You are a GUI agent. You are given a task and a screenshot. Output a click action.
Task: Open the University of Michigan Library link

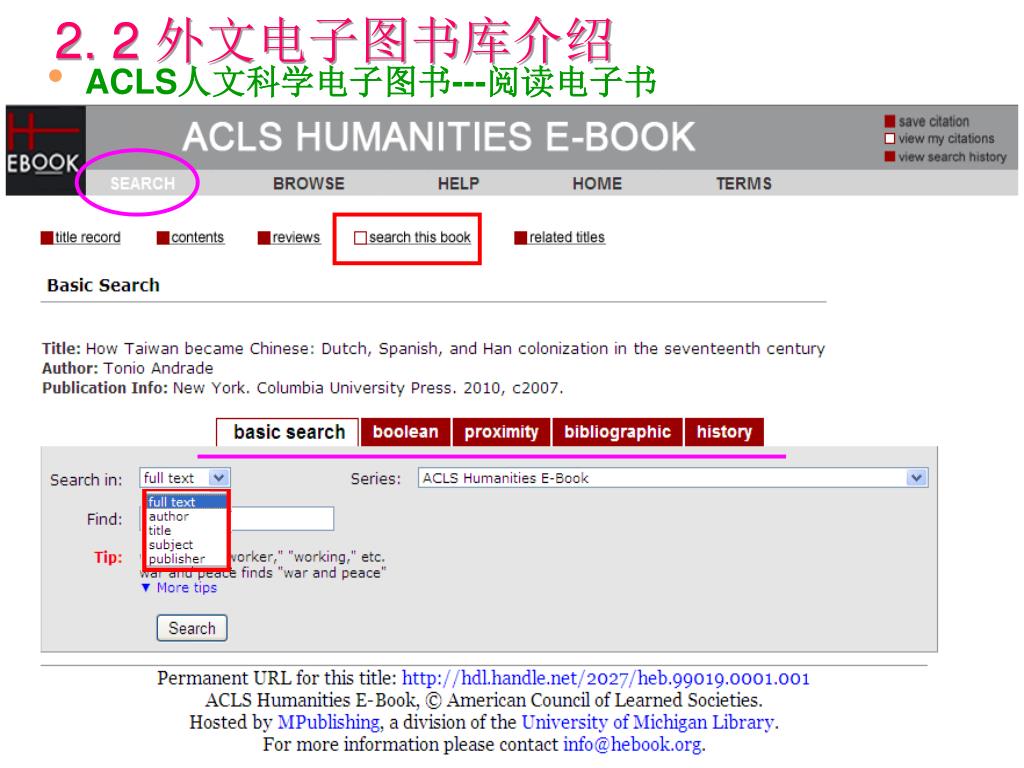648,722
